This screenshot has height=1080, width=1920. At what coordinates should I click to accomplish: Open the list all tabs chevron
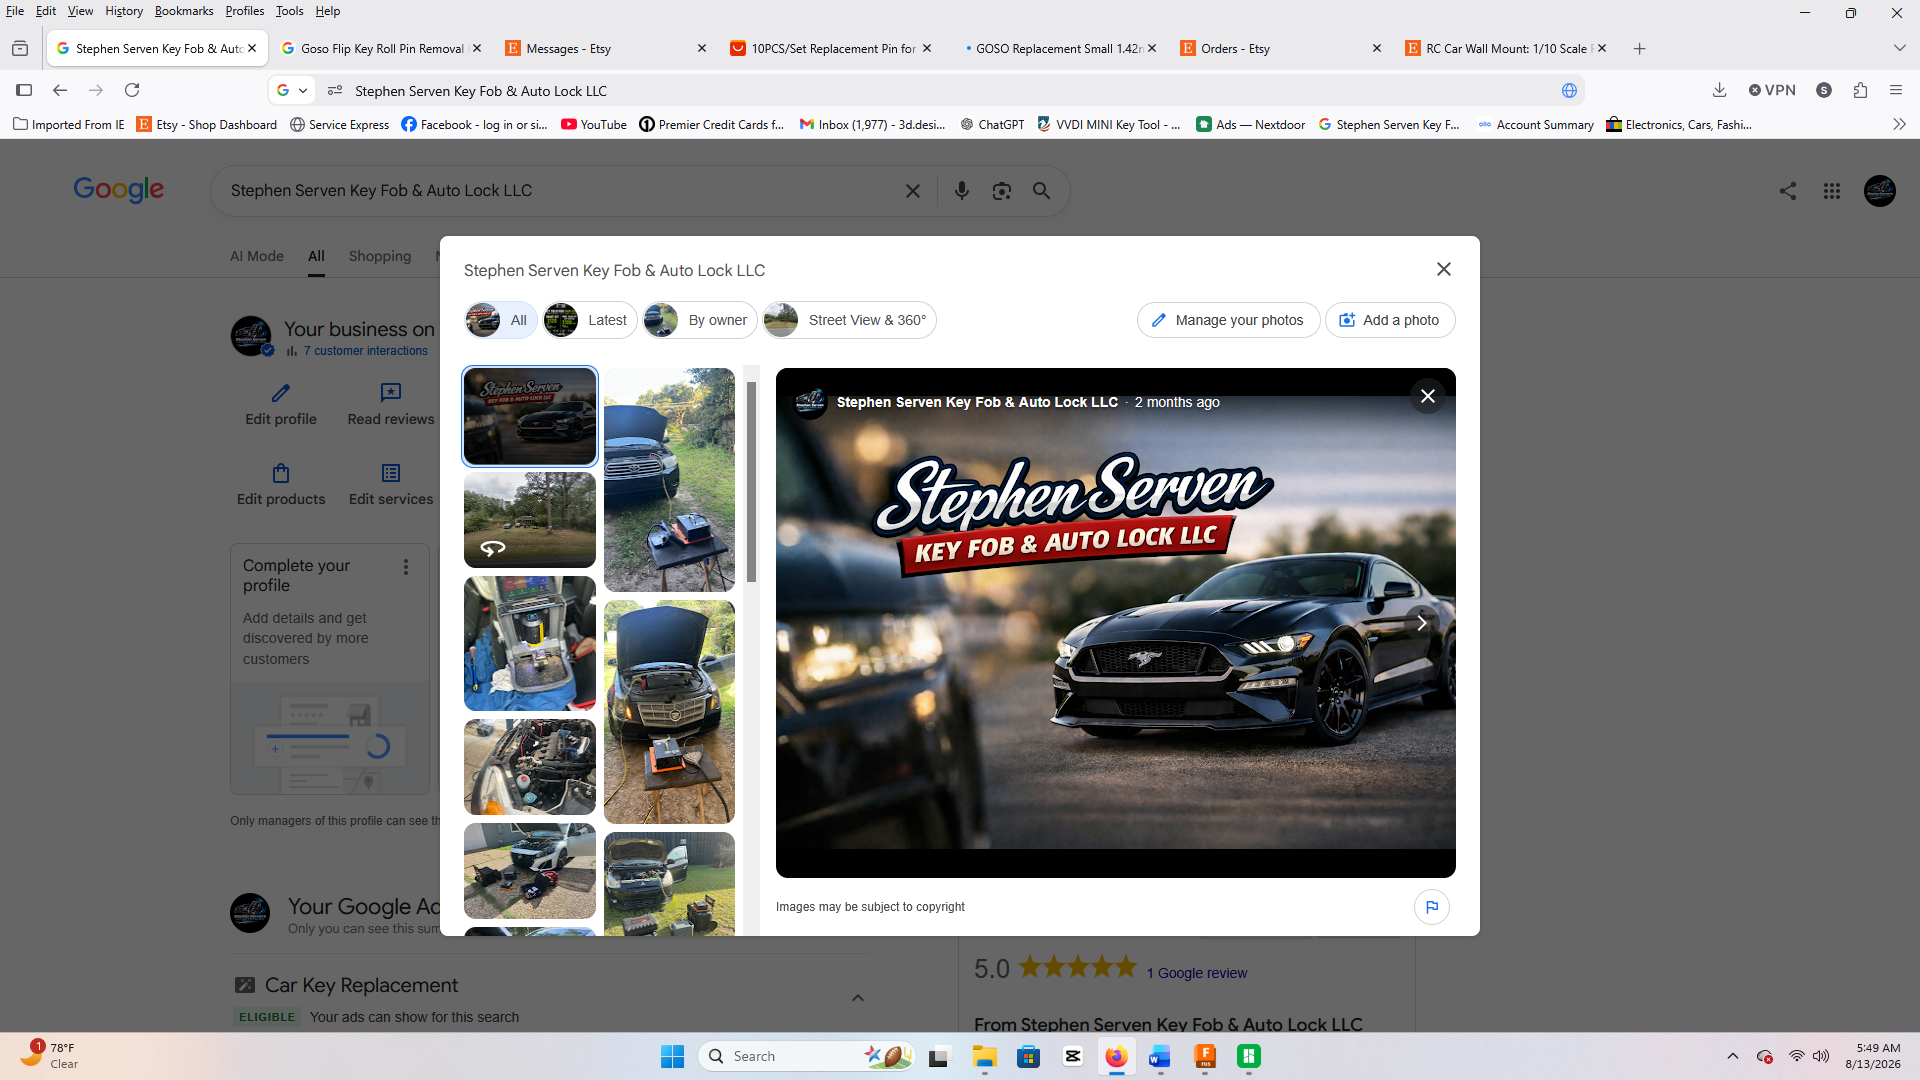[x=1899, y=48]
